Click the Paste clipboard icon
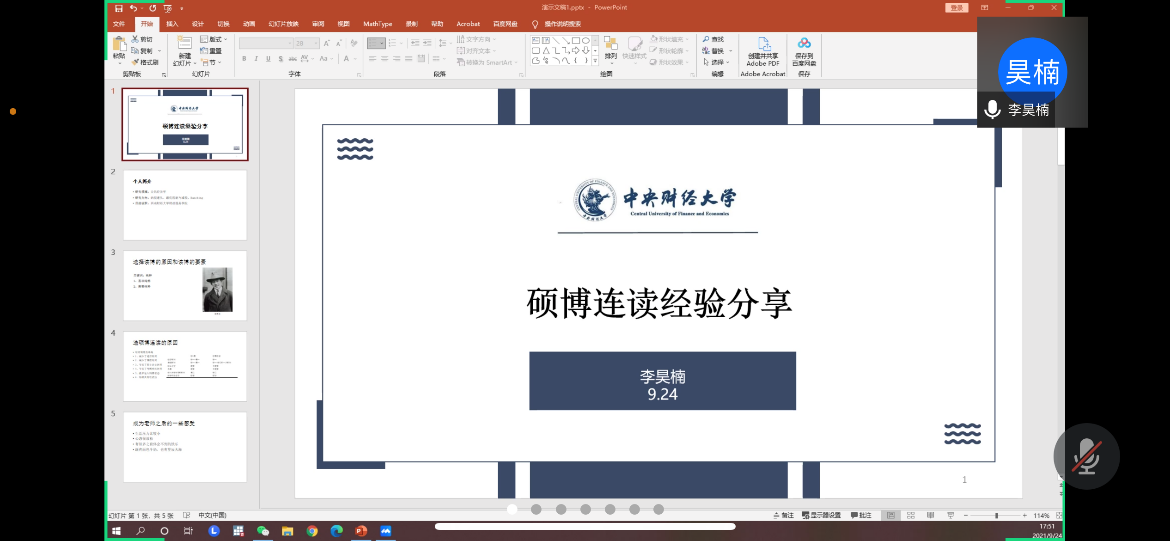 119,46
